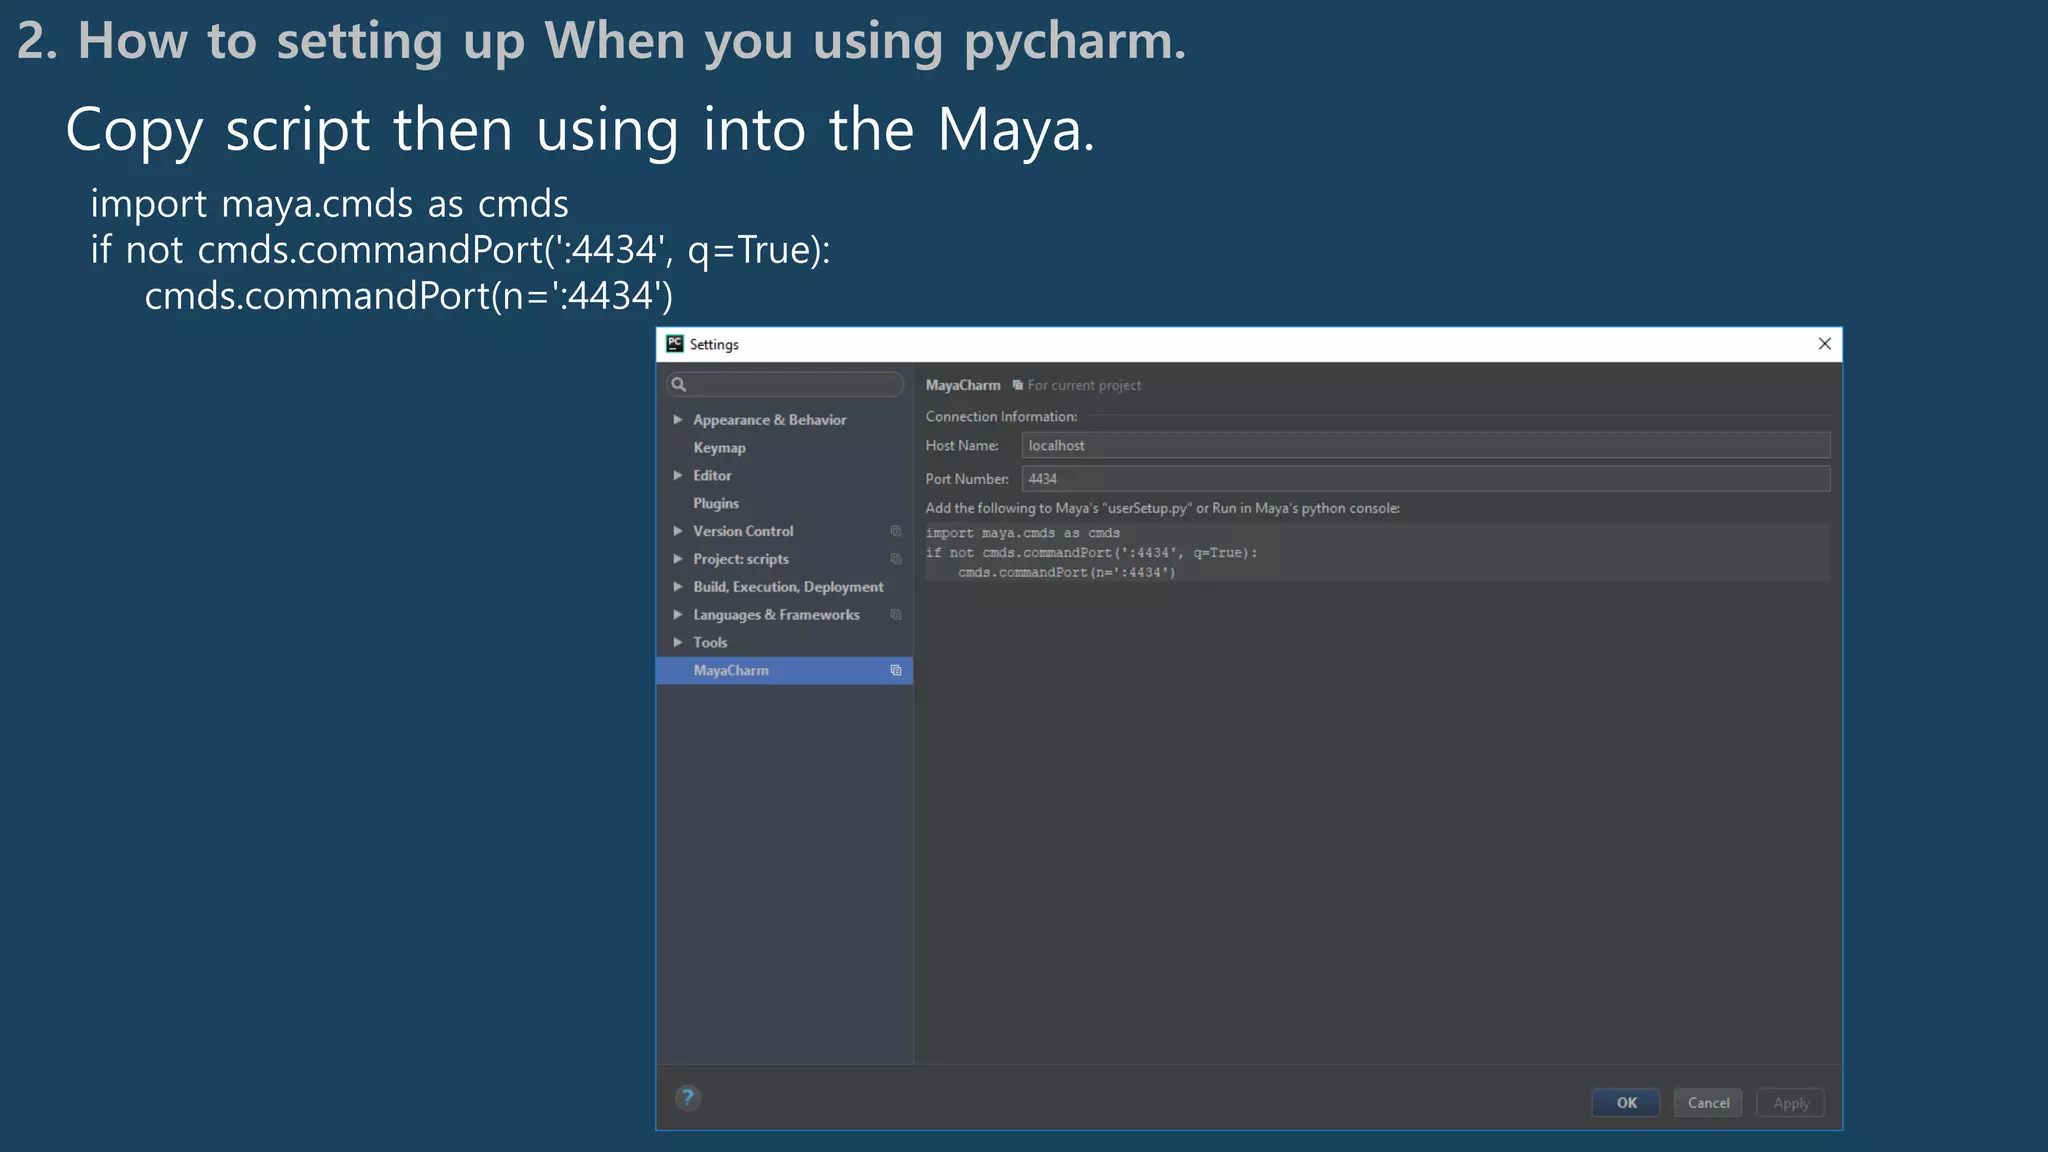Expand the Appearance & Behavior section
This screenshot has width=2048, height=1152.
[678, 420]
